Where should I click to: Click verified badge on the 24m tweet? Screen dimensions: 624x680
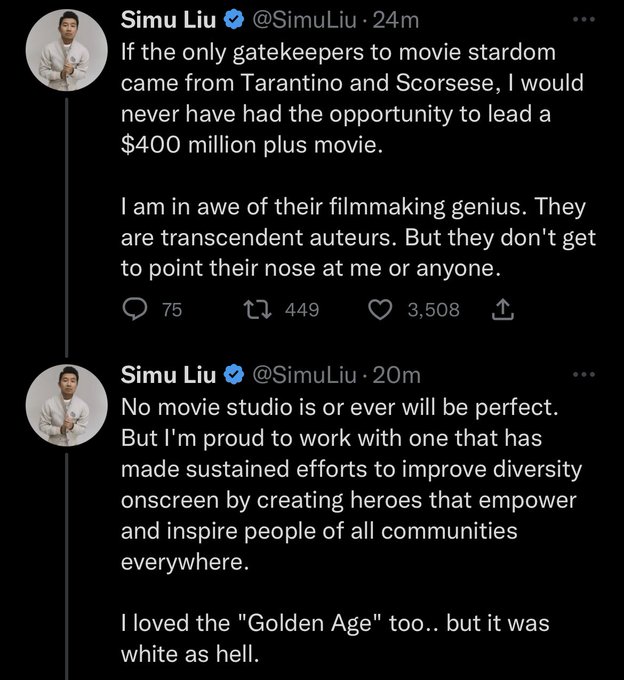click(x=233, y=19)
